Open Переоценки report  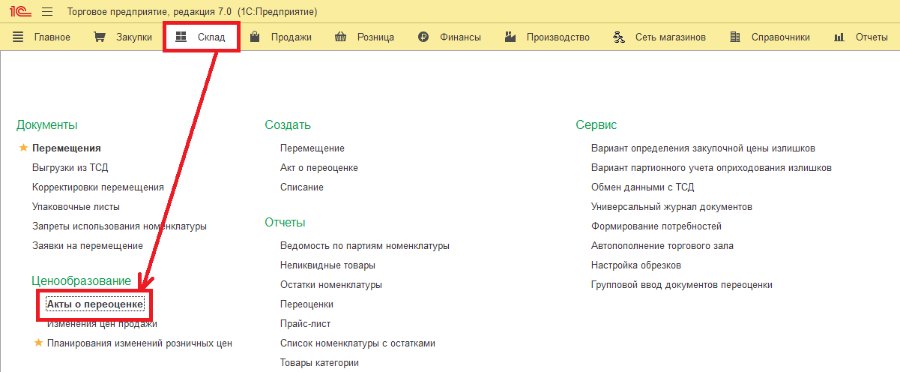(x=307, y=304)
